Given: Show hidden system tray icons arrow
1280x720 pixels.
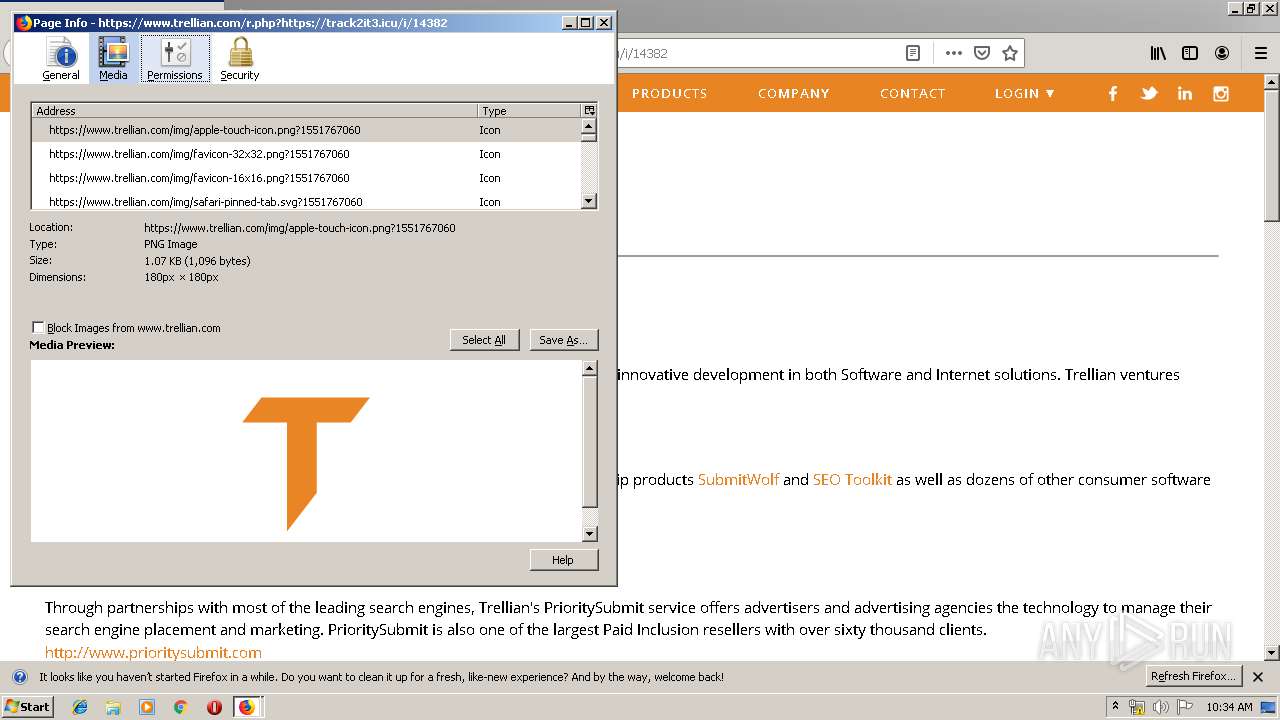Looking at the screenshot, I should (x=1116, y=706).
